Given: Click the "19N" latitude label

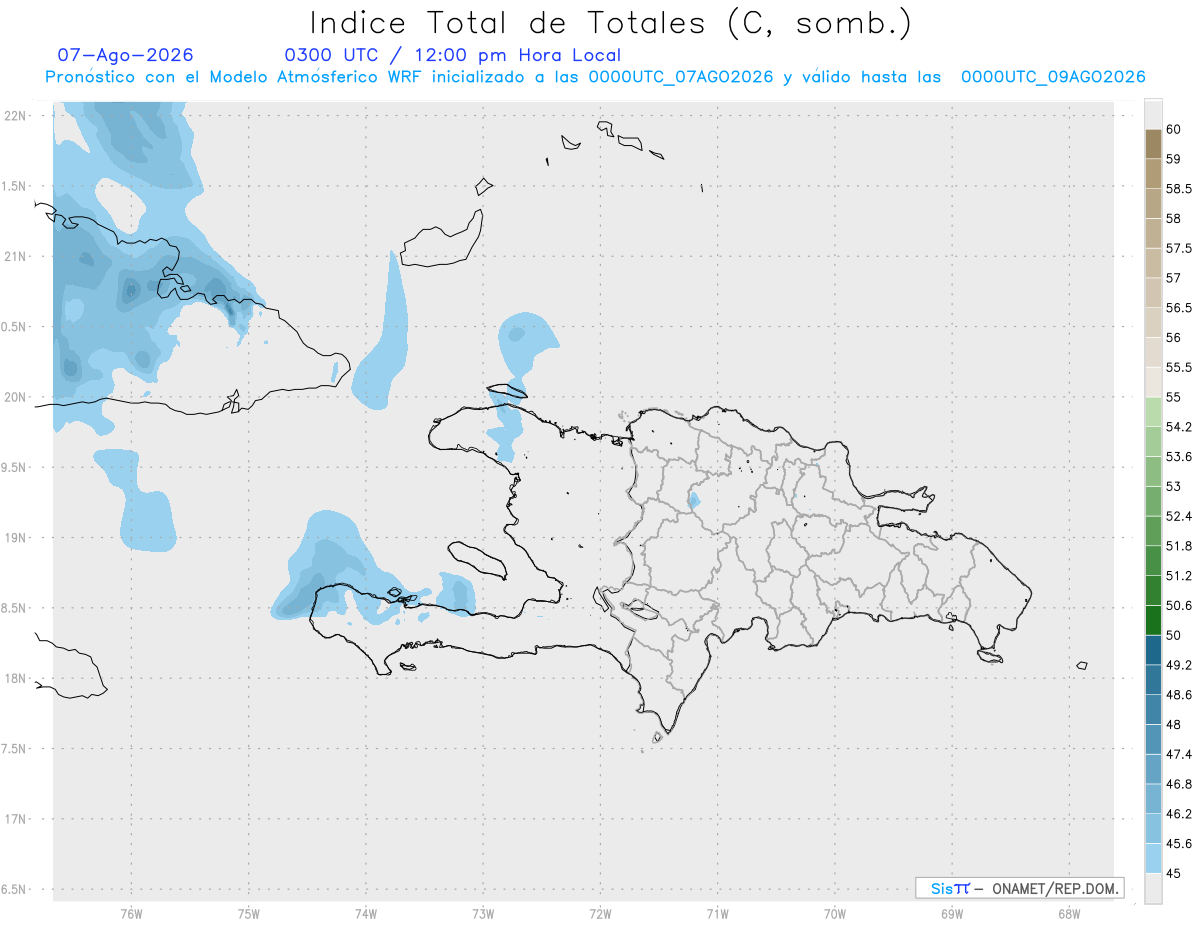Looking at the screenshot, I should 15,538.
